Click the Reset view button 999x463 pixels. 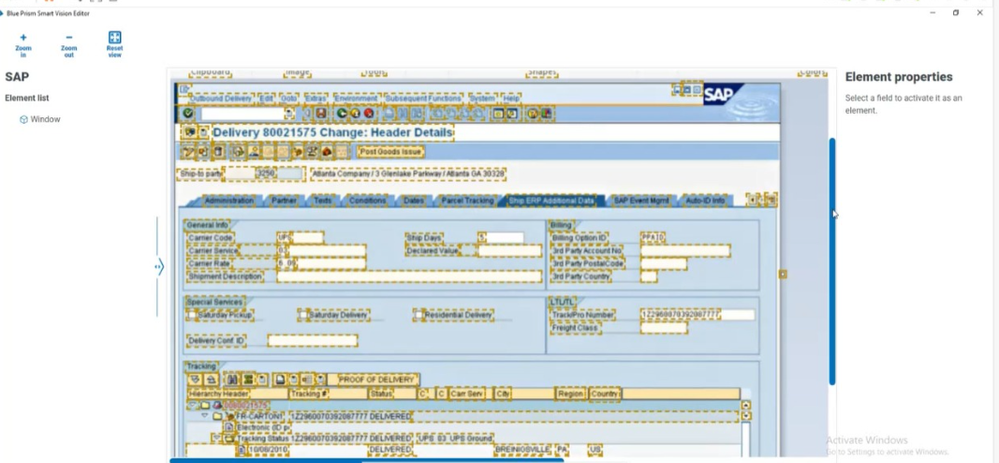click(x=115, y=45)
